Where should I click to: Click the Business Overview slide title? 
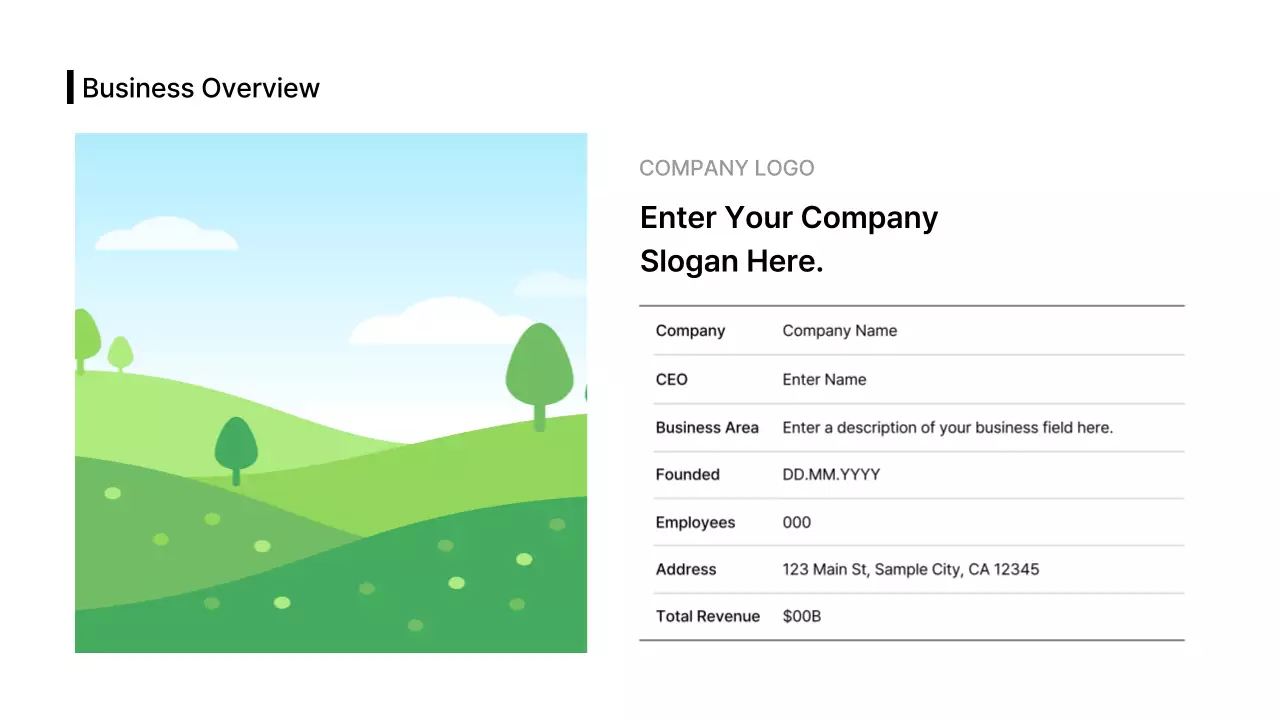click(200, 88)
